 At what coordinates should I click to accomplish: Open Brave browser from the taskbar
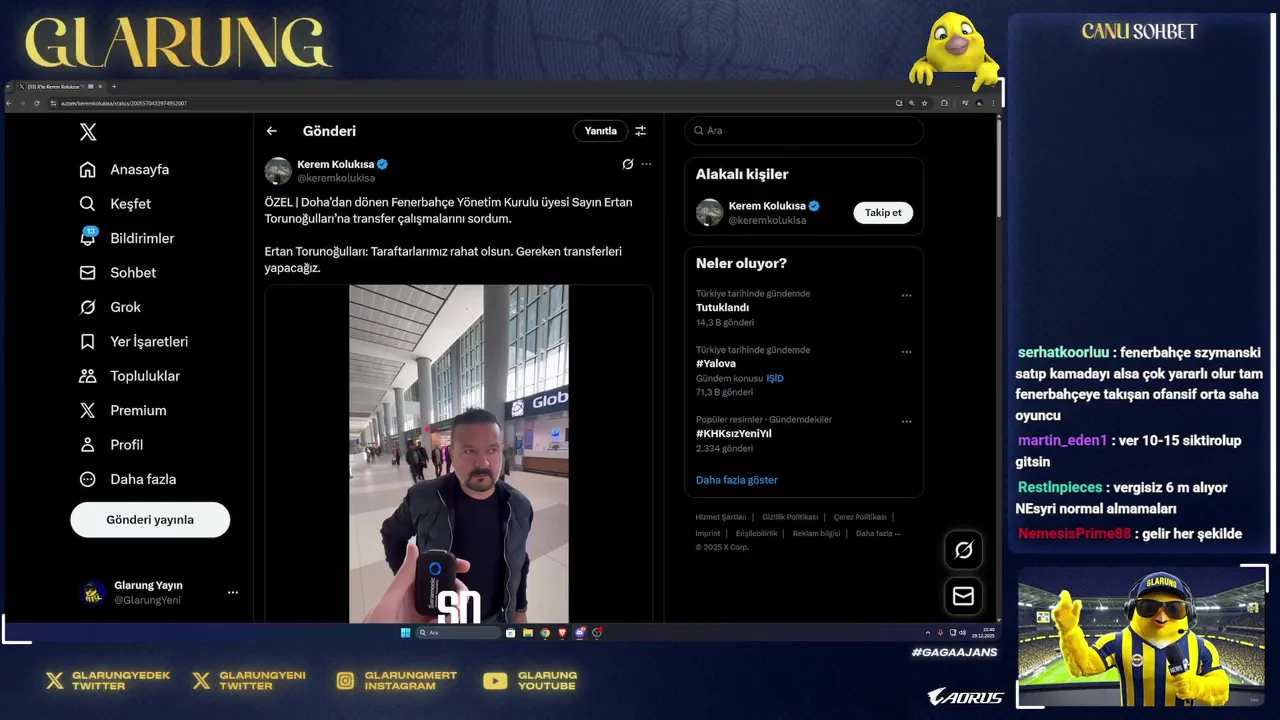point(562,633)
